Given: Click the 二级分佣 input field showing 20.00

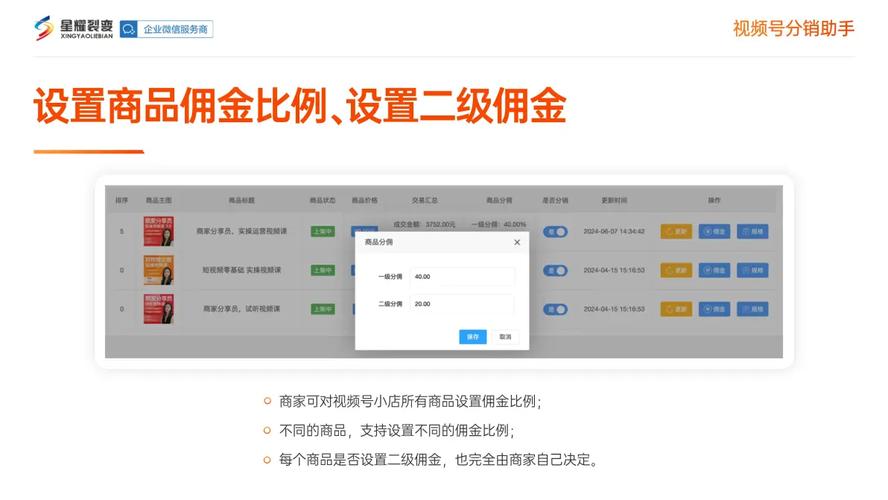Looking at the screenshot, I should coord(462,304).
